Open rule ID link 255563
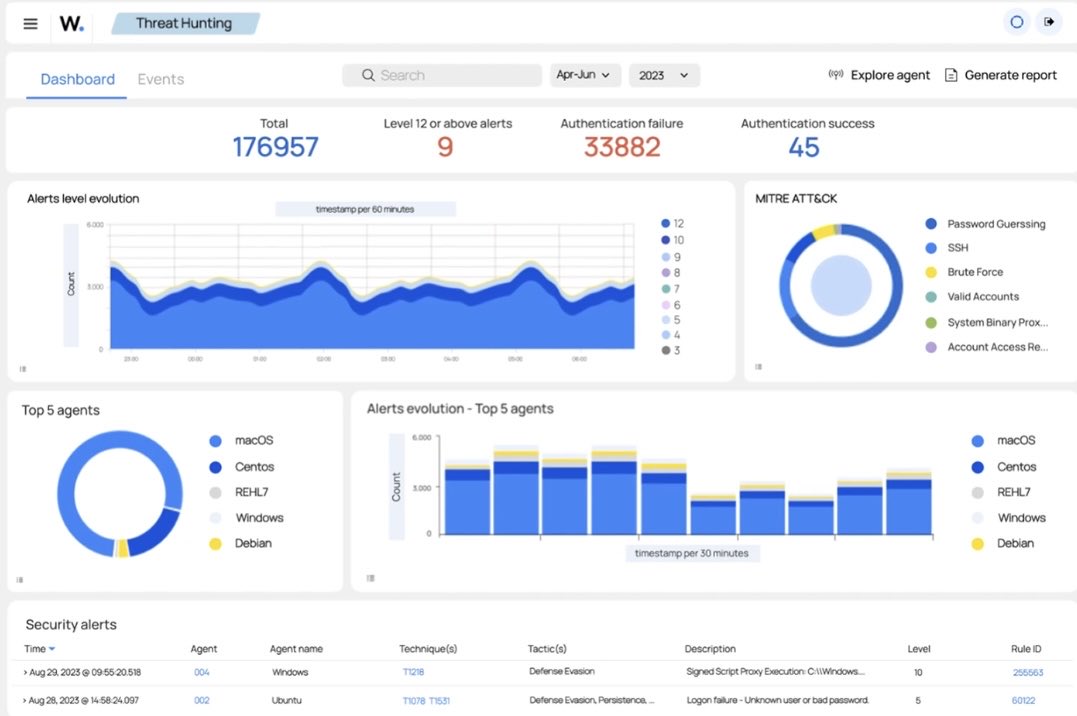Viewport: 1077px width, 716px height. [1028, 673]
